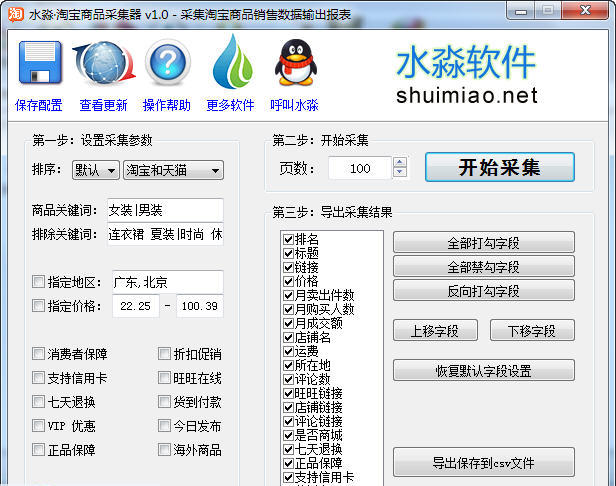Click the 导出保存到csv文件 button
Screen dimensions: 616x486
pos(484,462)
